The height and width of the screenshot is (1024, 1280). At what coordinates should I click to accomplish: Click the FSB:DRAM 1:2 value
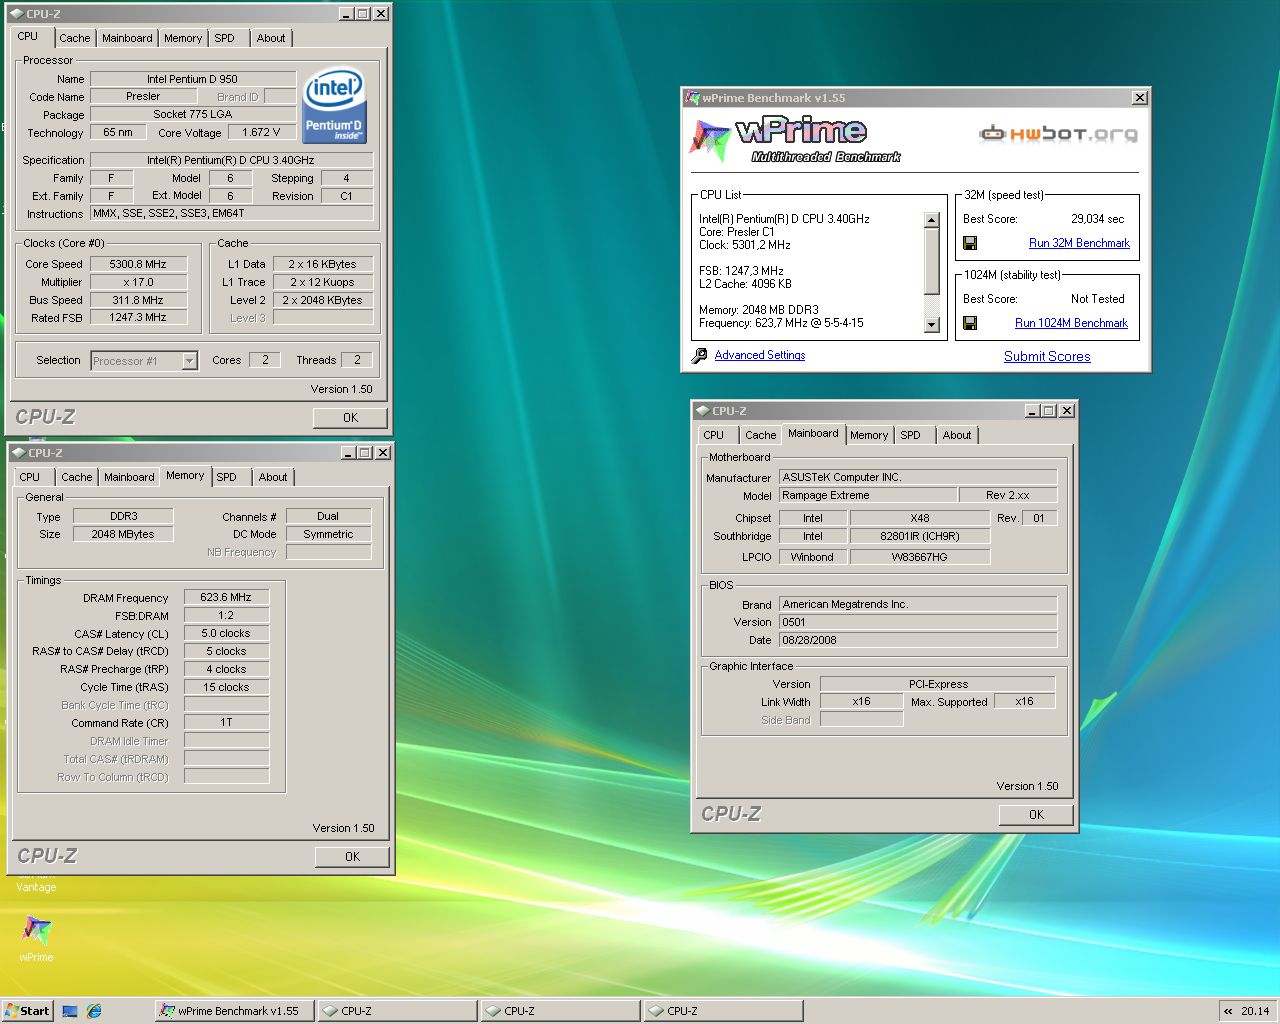[226, 615]
